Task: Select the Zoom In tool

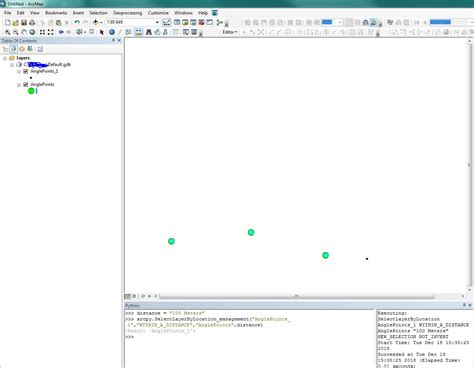Action: click(x=7, y=32)
